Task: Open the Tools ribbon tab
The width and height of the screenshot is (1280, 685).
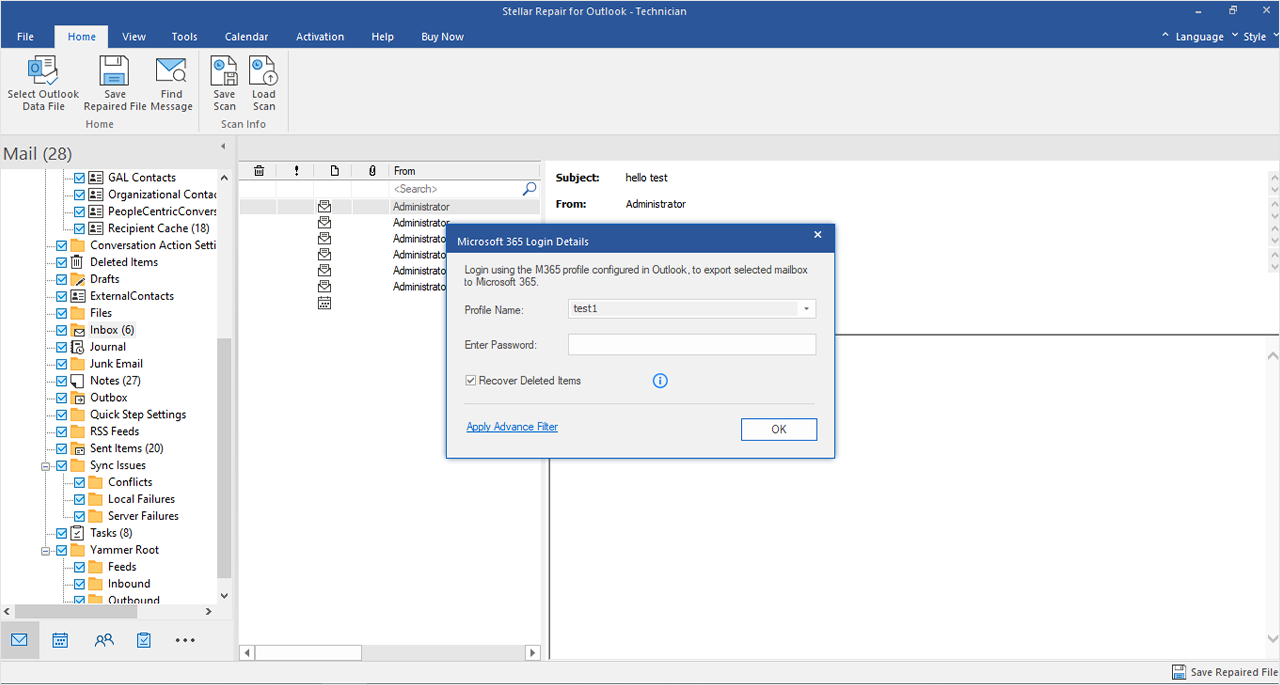Action: pyautogui.click(x=184, y=37)
